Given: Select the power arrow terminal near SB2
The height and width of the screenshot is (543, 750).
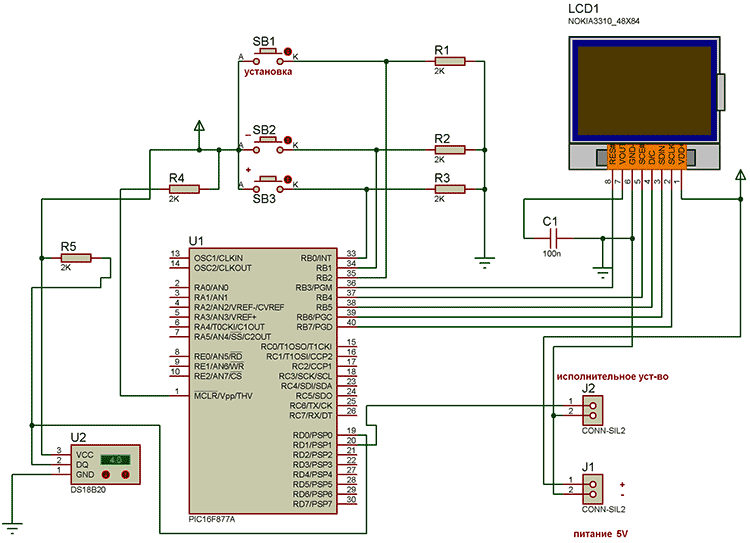Looking at the screenshot, I should click(199, 127).
